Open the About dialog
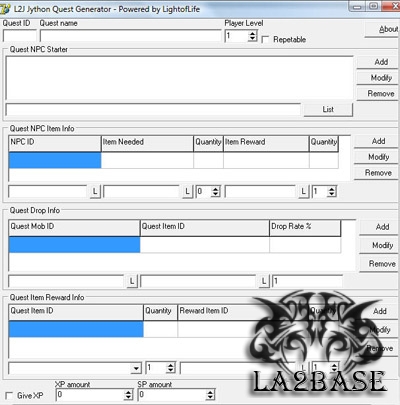 point(382,29)
